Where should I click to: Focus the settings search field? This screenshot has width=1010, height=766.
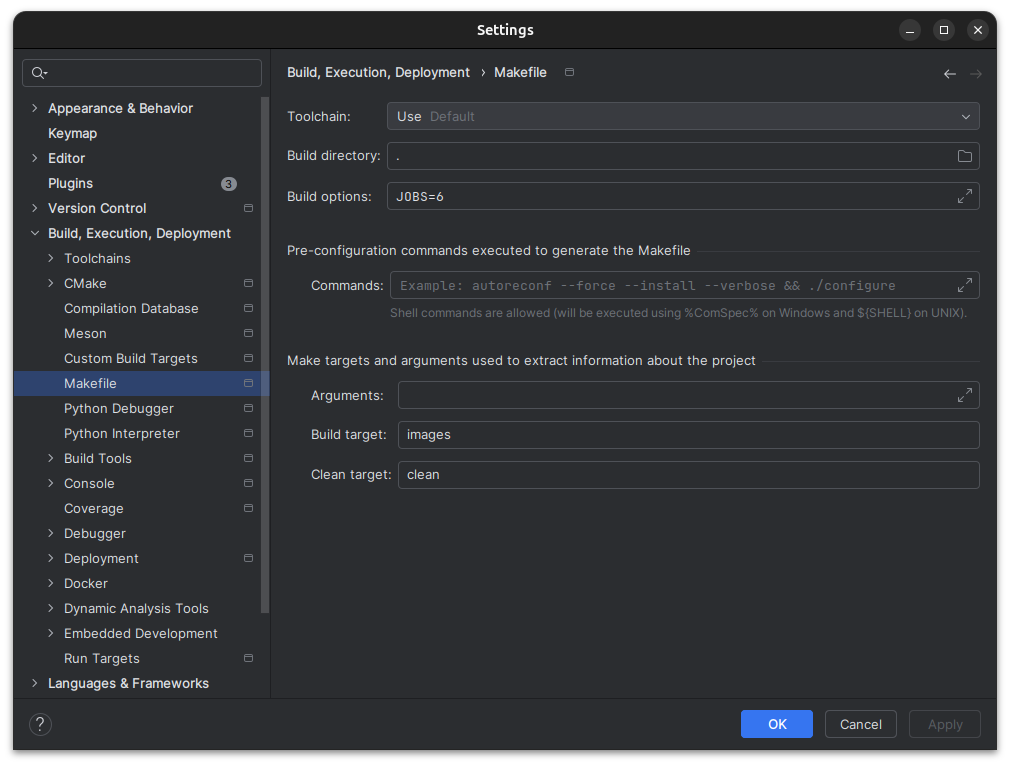(142, 73)
